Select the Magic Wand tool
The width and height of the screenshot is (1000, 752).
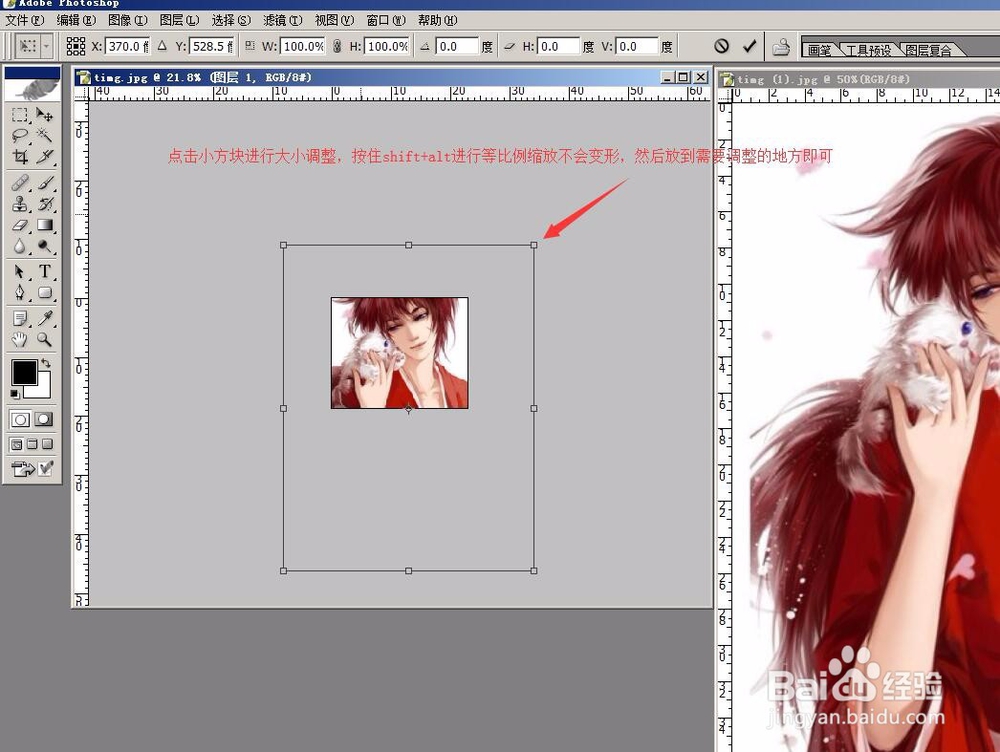click(x=44, y=135)
